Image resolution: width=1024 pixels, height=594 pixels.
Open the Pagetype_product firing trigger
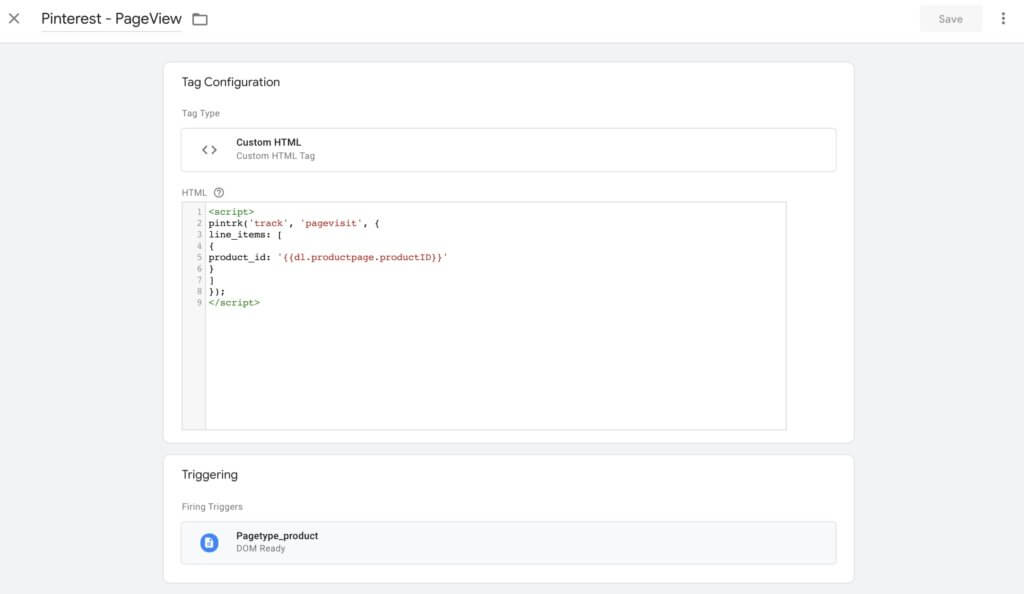508,542
